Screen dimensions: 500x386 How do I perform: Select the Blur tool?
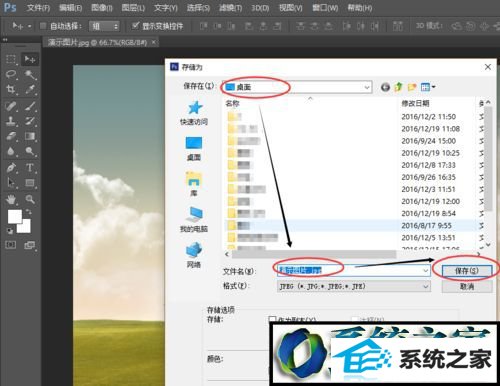point(11,151)
